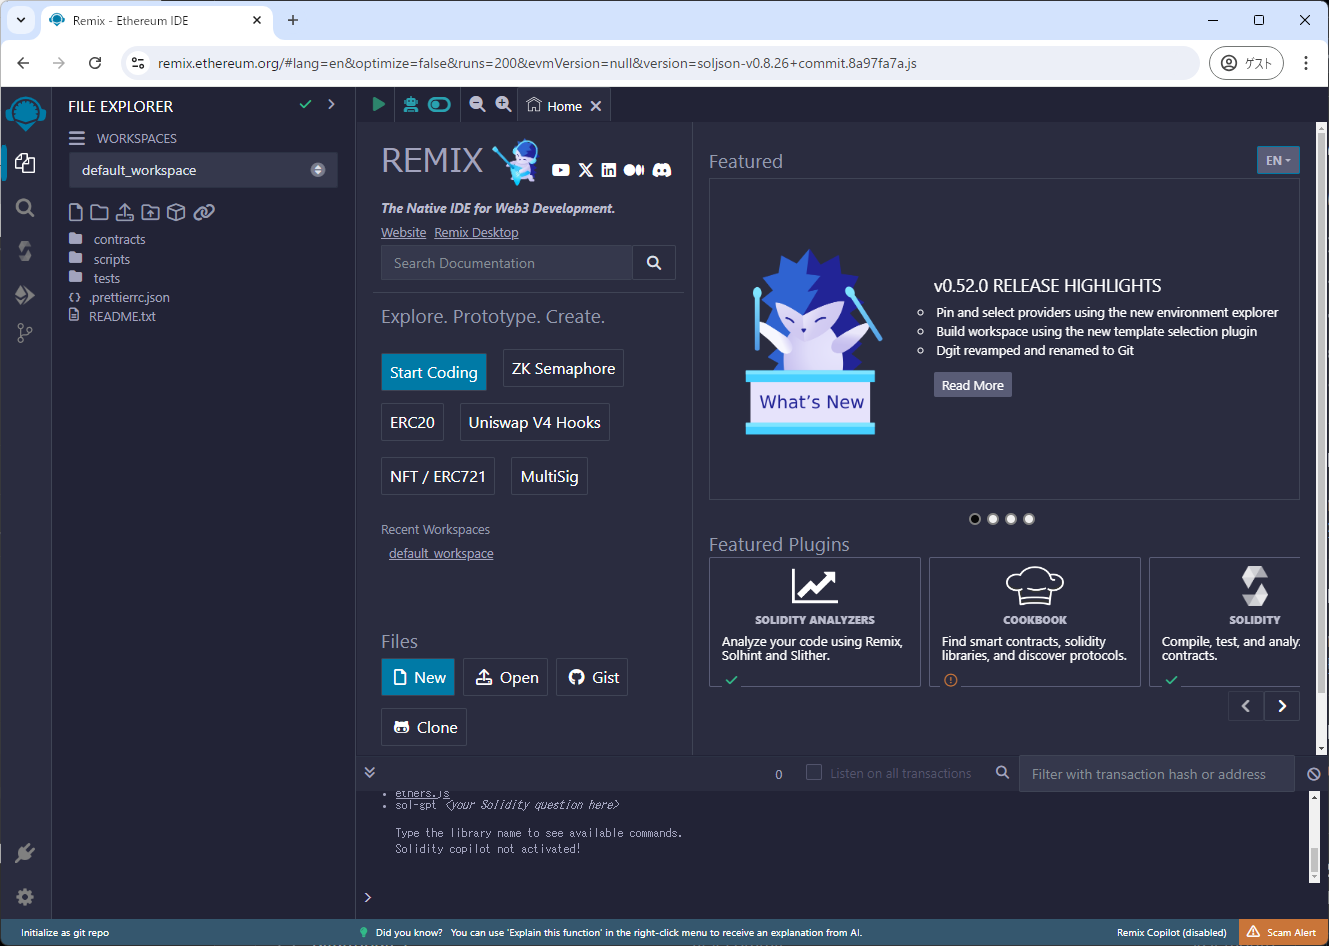The image size is (1329, 946).
Task: Open the WORKSPACES hamburger menu
Action: pyautogui.click(x=77, y=138)
